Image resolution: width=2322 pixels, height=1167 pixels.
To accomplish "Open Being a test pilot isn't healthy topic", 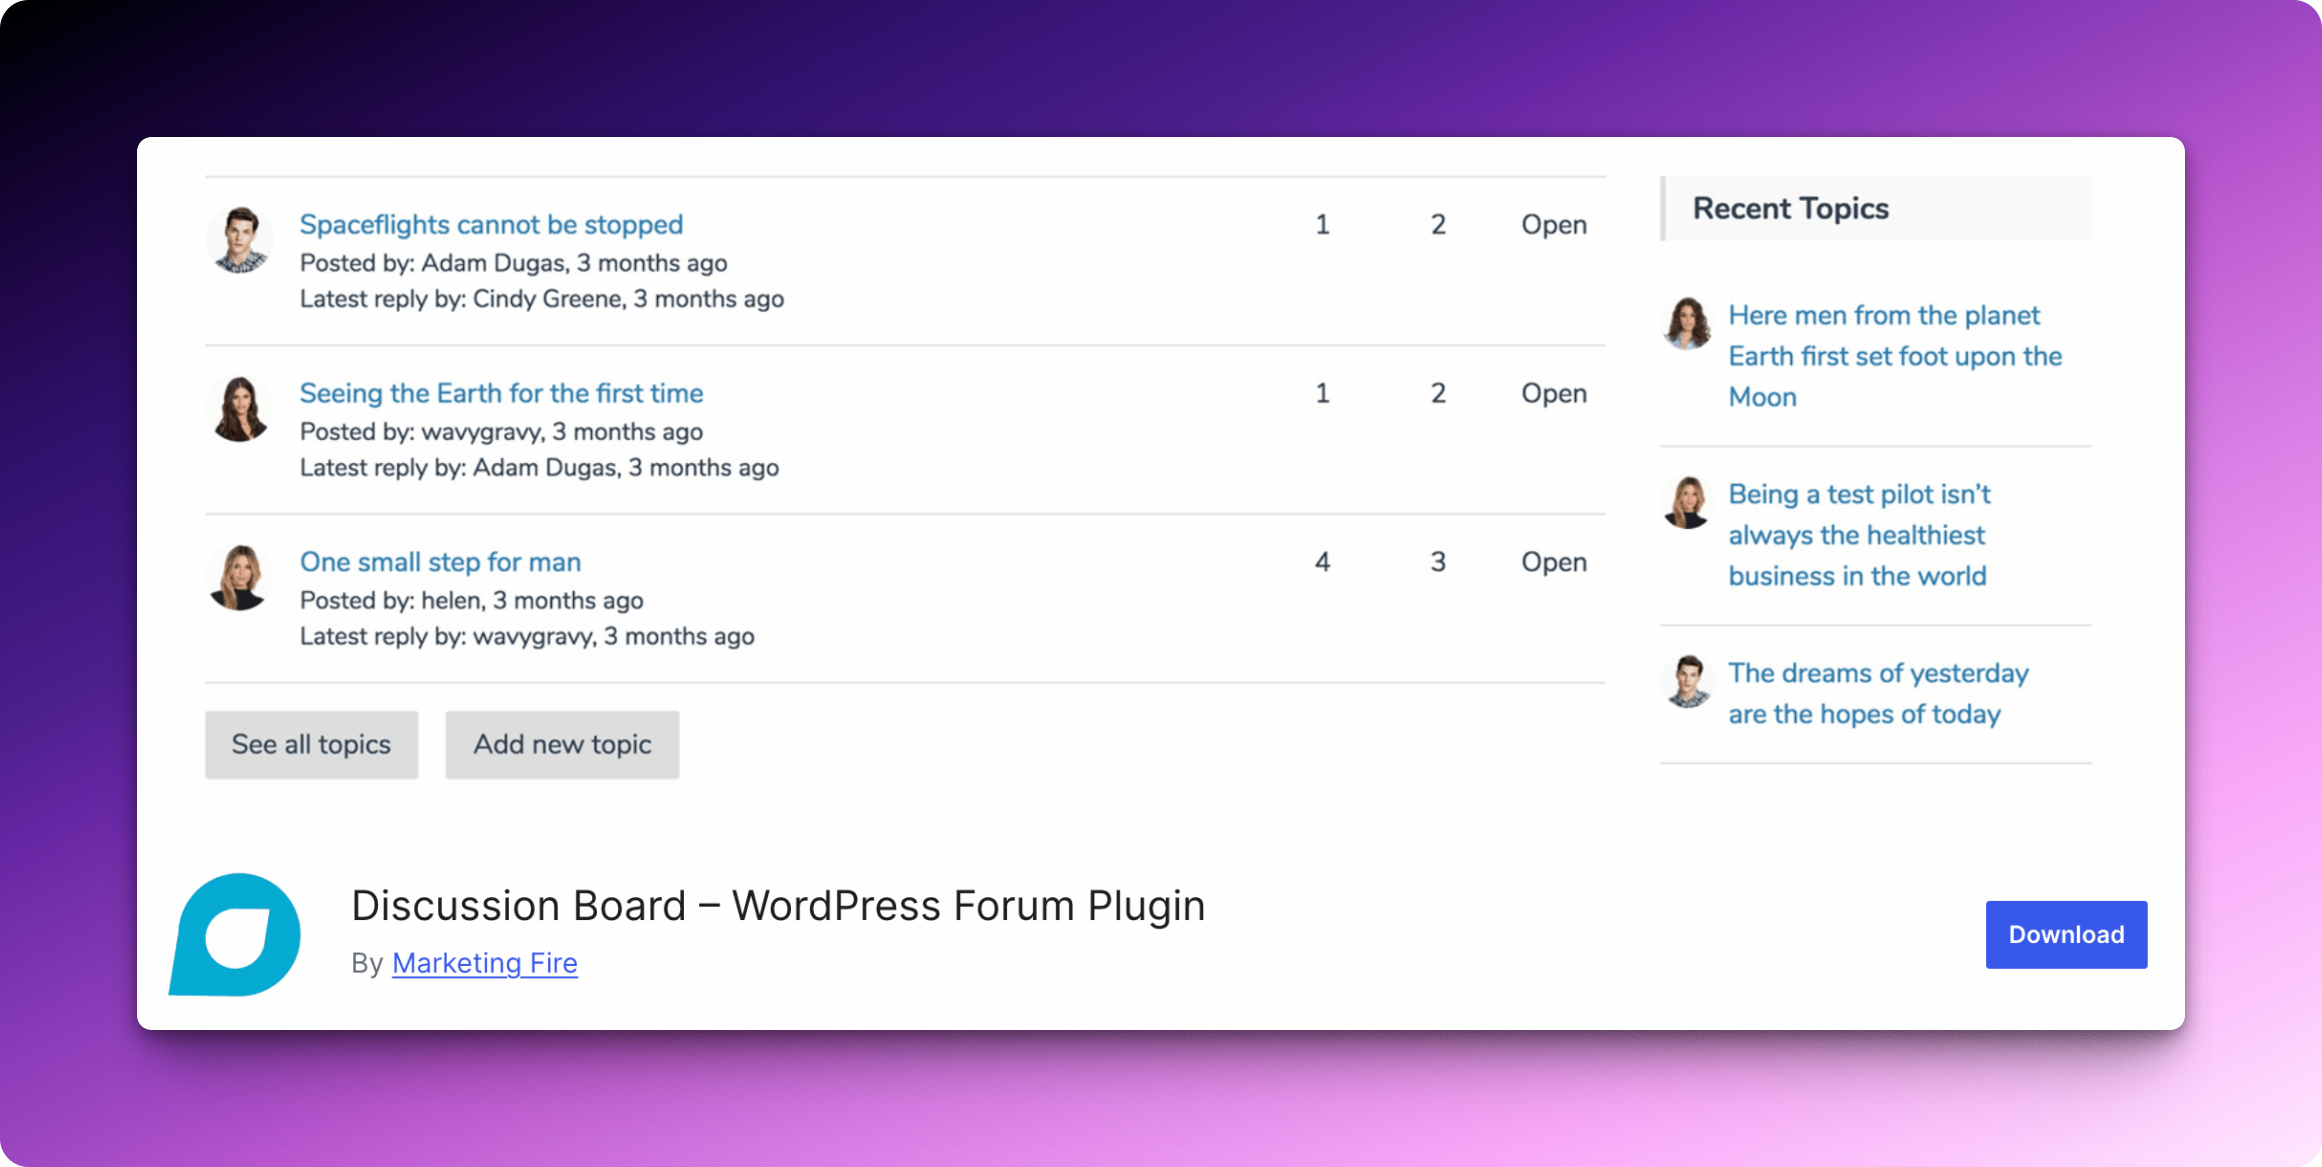I will [1857, 534].
